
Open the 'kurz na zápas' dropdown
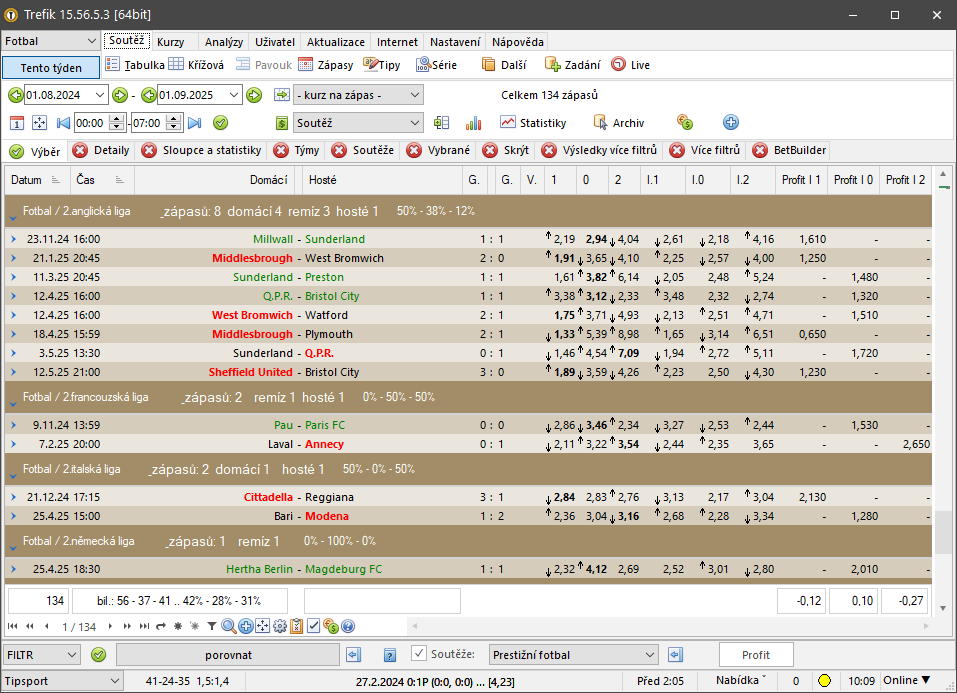358,95
